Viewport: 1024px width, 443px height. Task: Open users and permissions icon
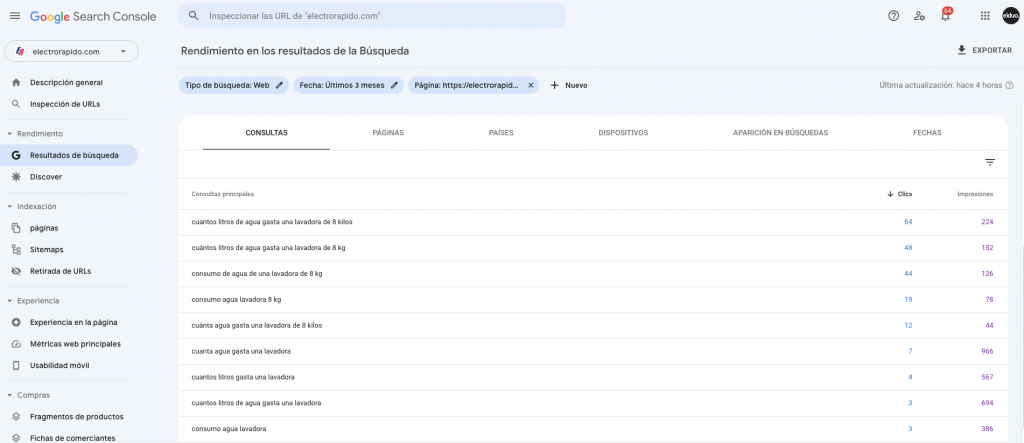pyautogui.click(x=920, y=16)
